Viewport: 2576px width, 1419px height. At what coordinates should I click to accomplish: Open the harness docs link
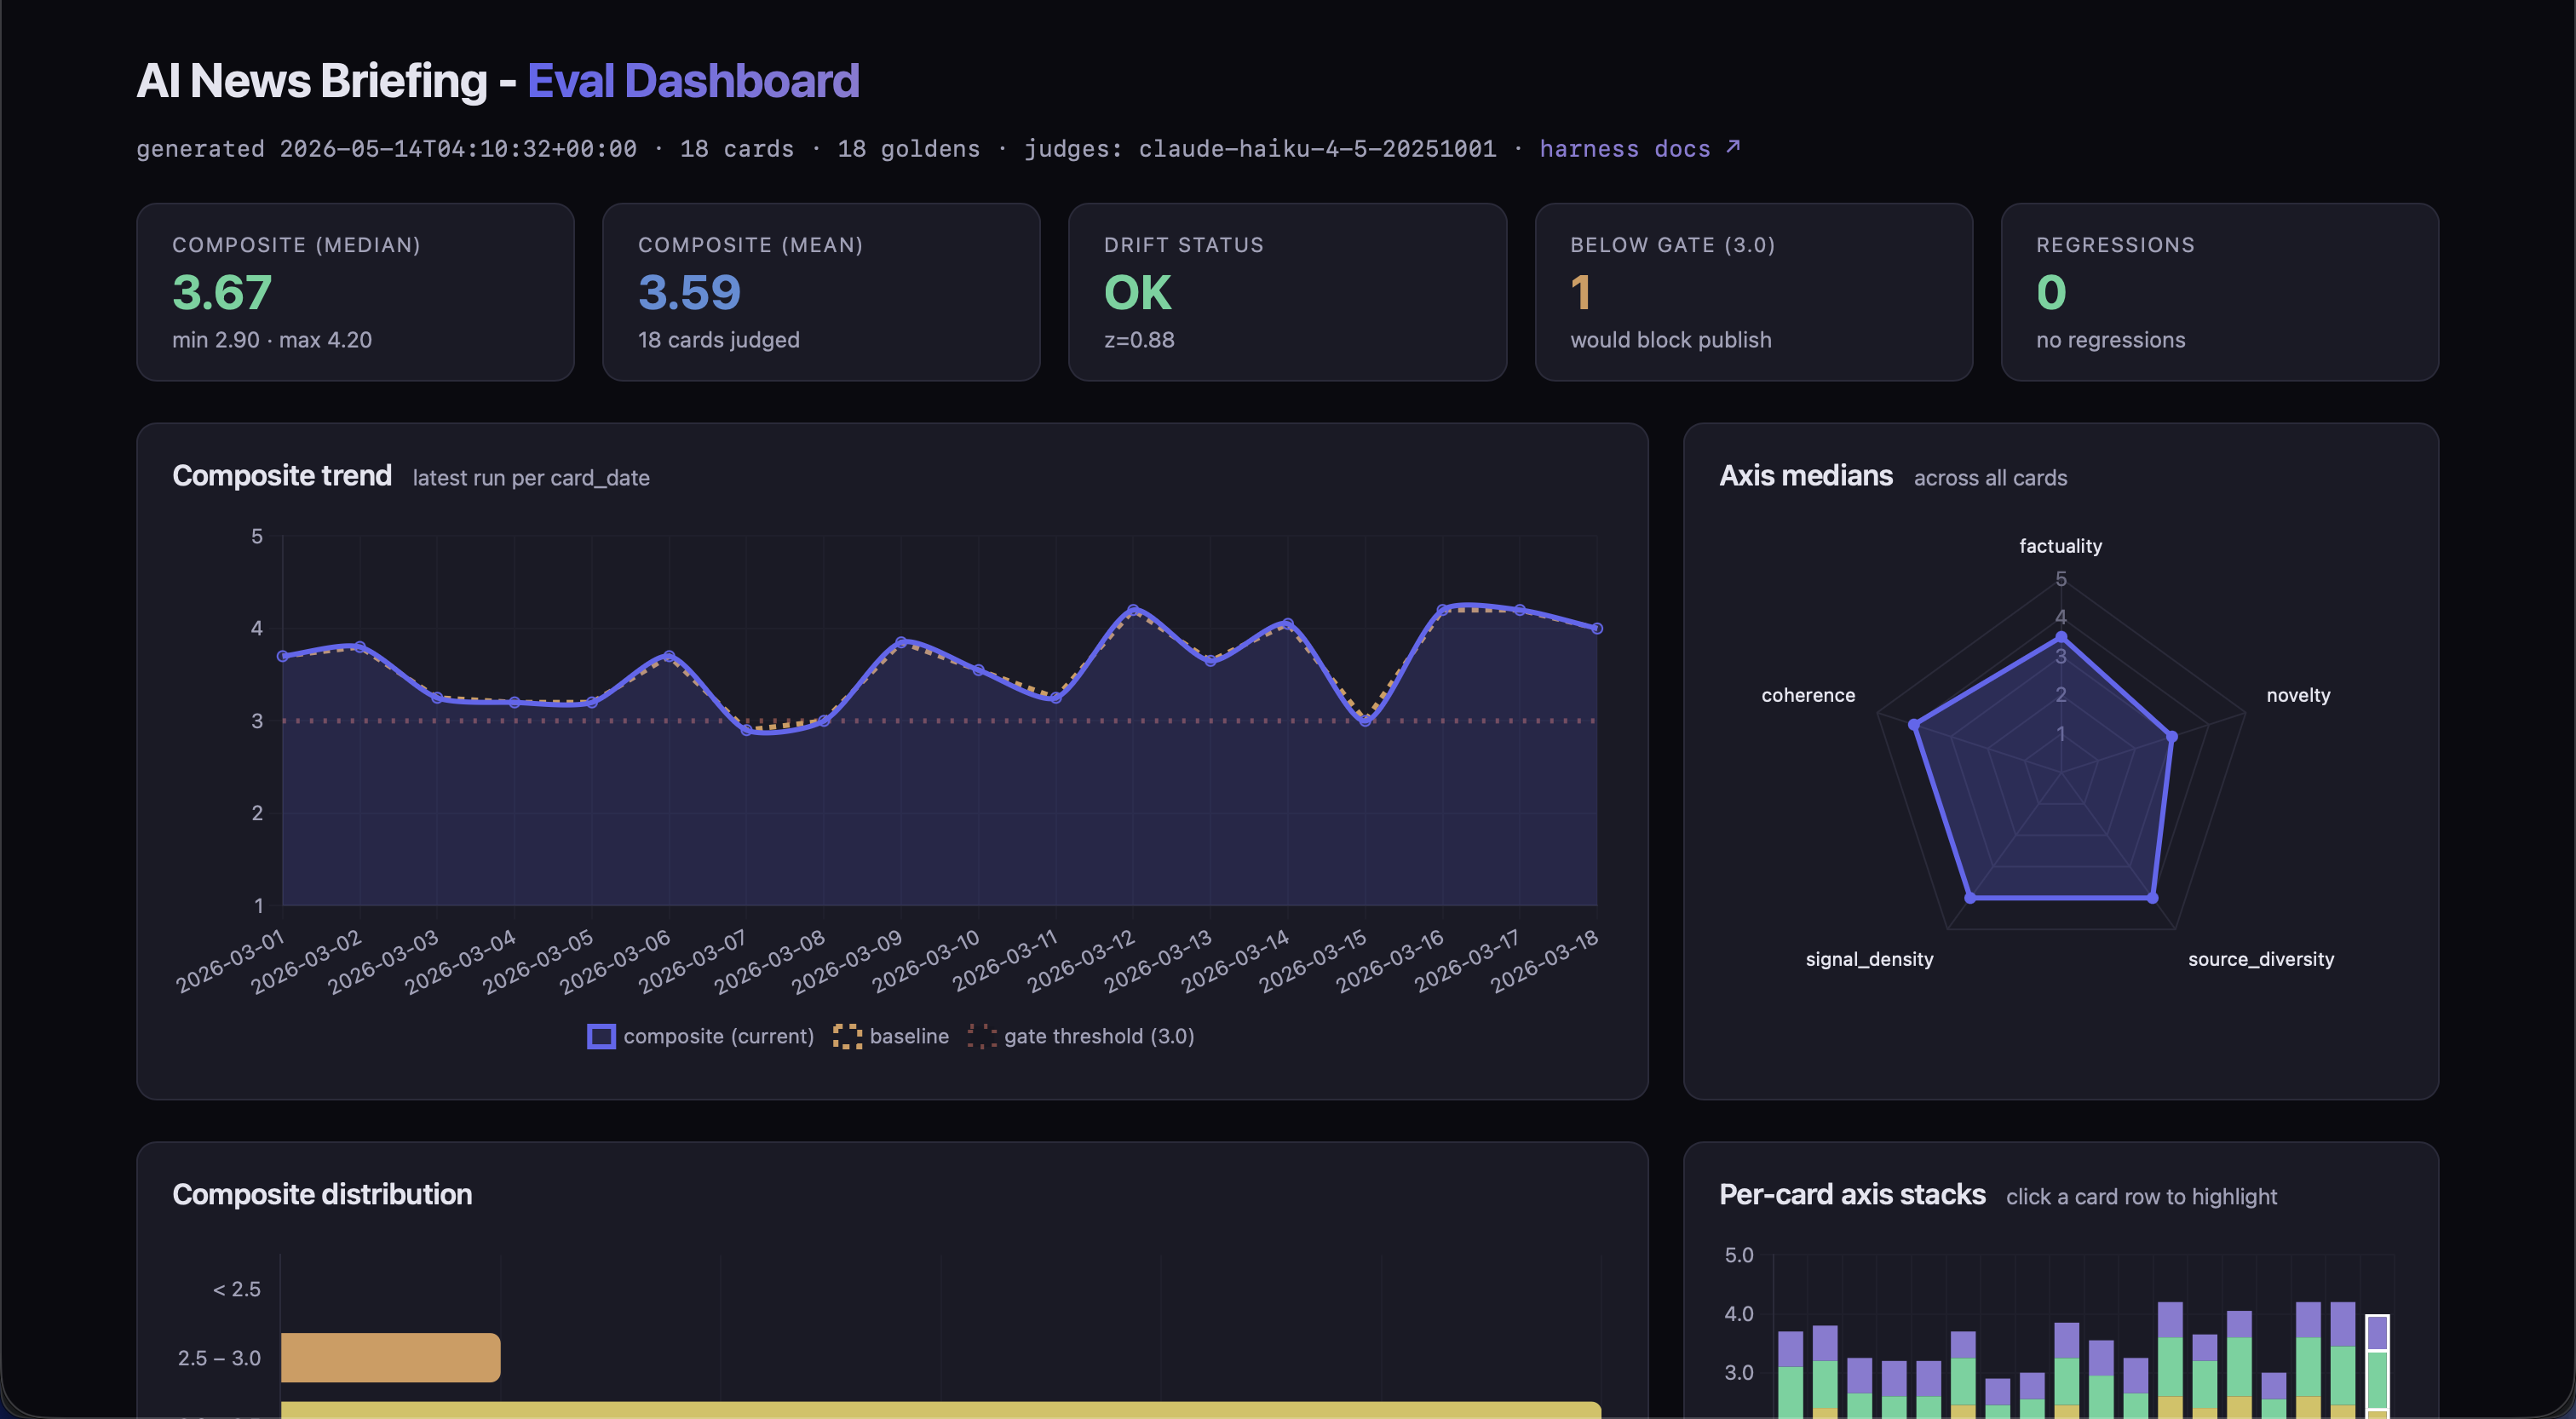[1639, 148]
